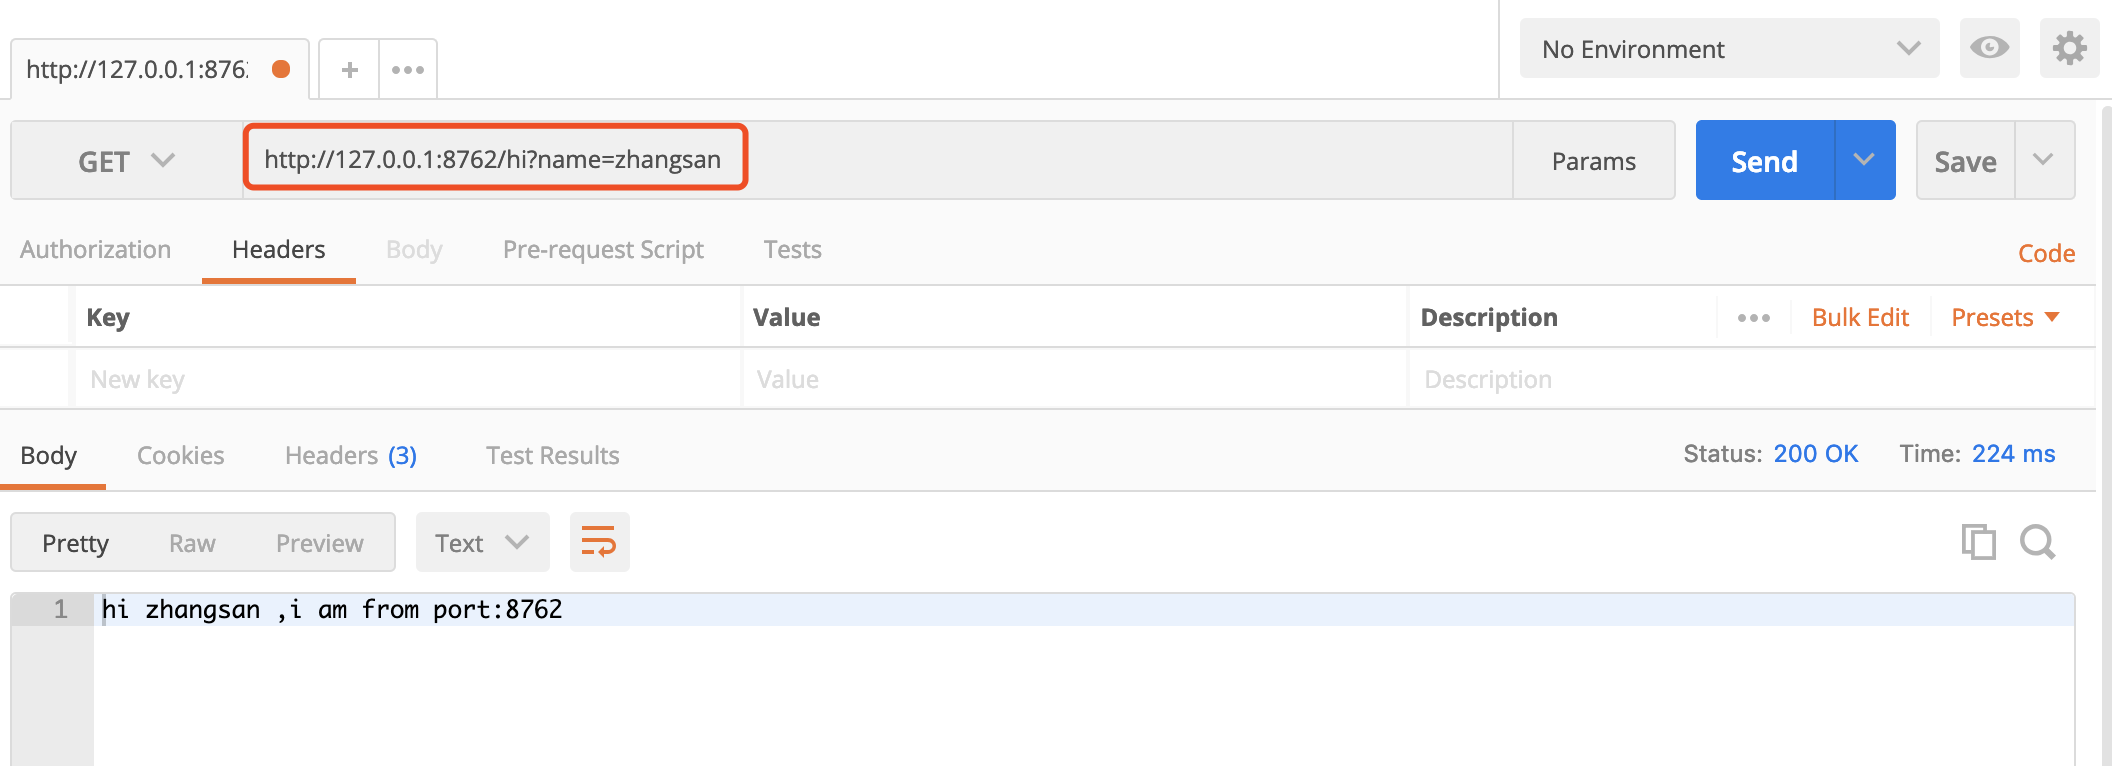The width and height of the screenshot is (2112, 766).
Task: Expand the Save options arrow
Action: [x=2044, y=160]
